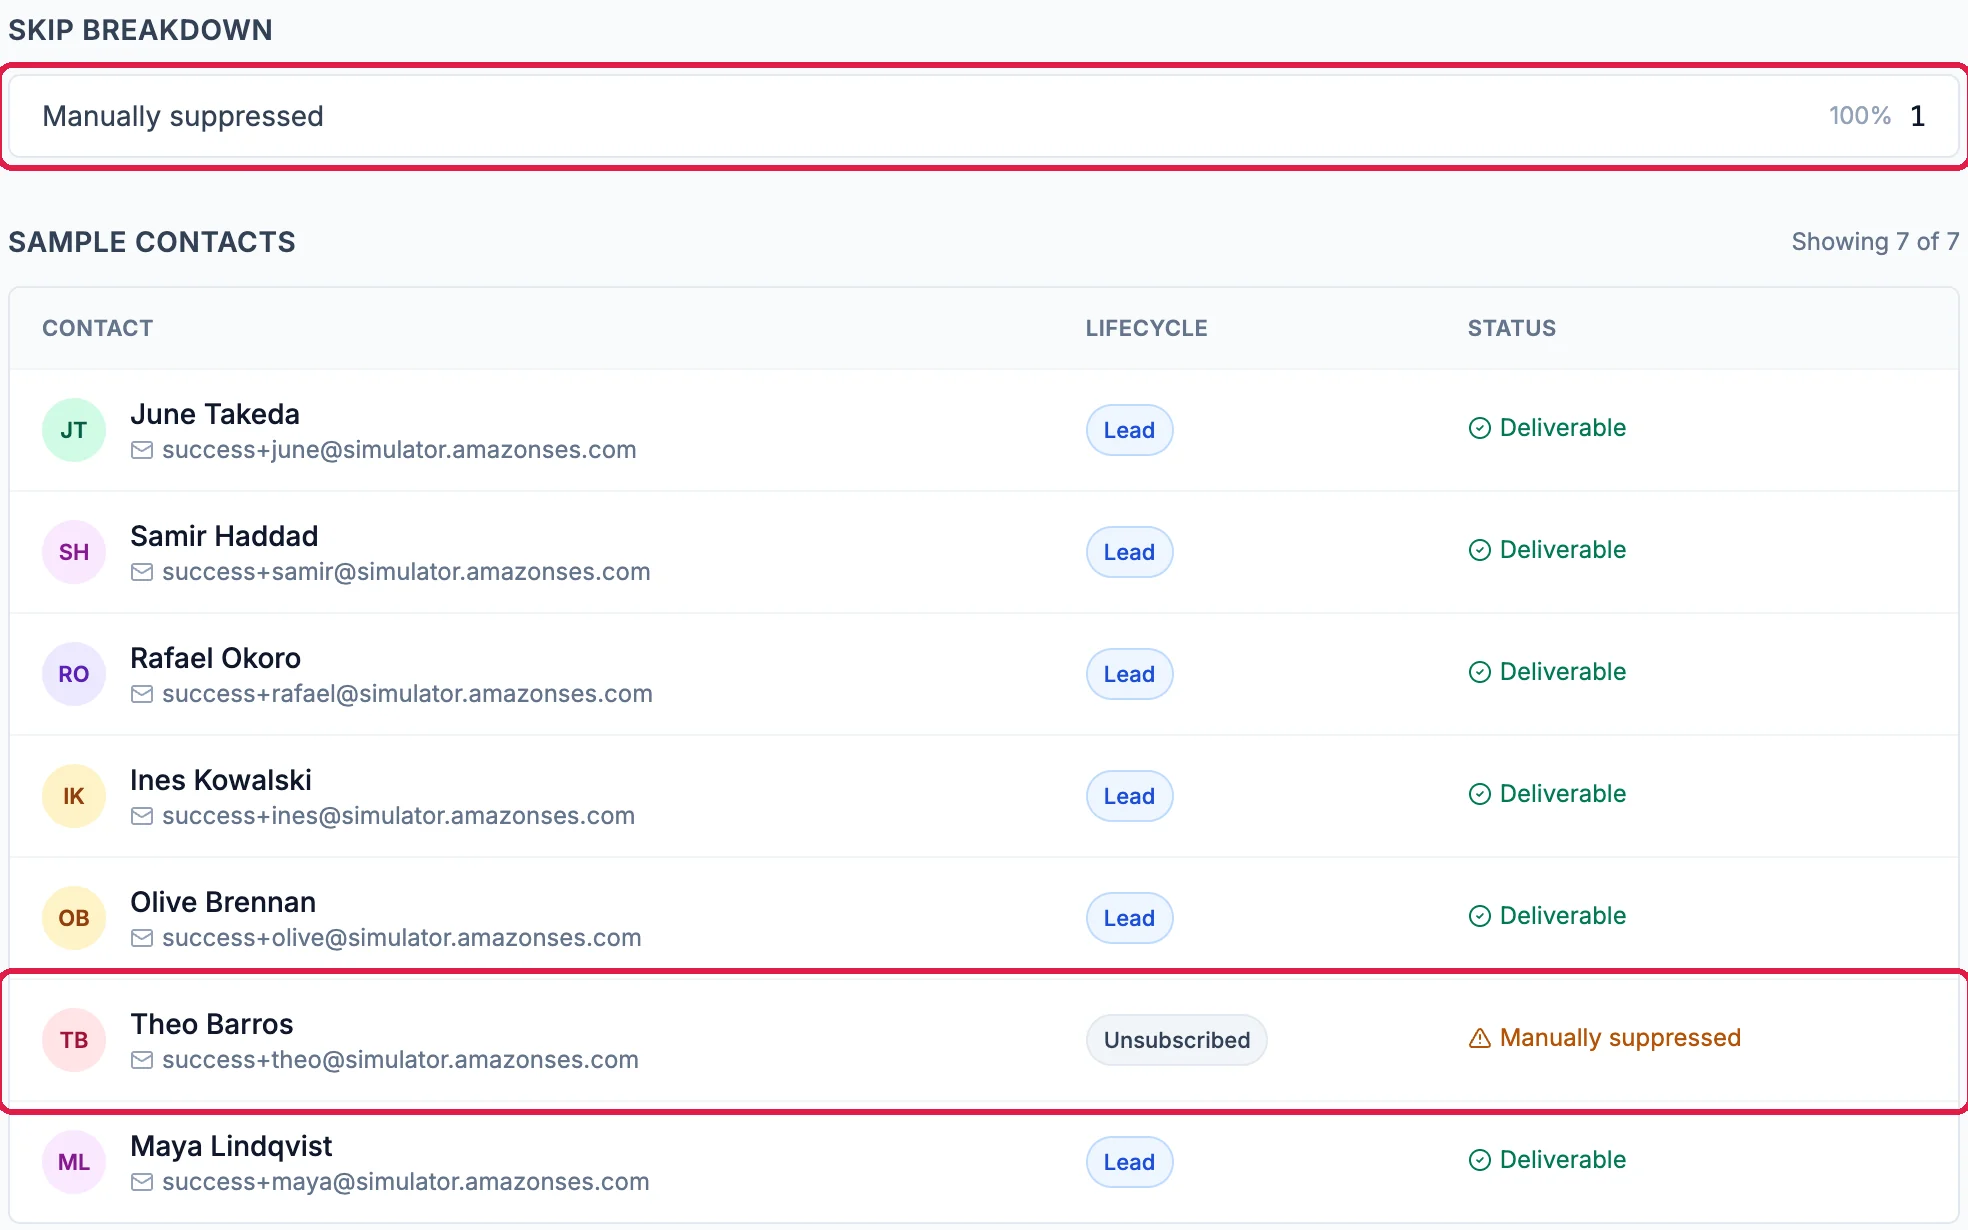1968x1230 pixels.
Task: Click Deliverable status text for Rafael Okoro
Action: click(1563, 672)
